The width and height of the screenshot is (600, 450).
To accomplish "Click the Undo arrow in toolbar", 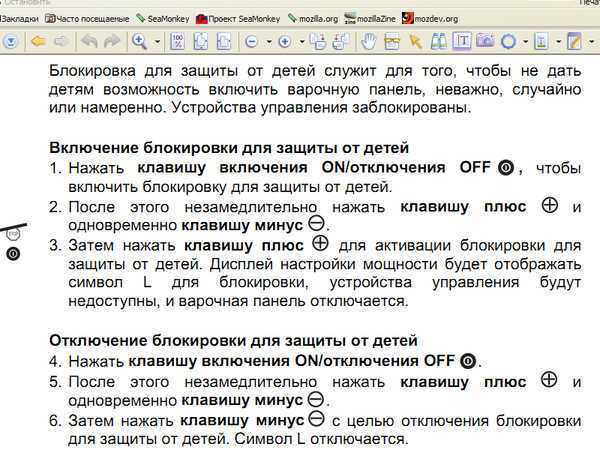I will [x=89, y=41].
